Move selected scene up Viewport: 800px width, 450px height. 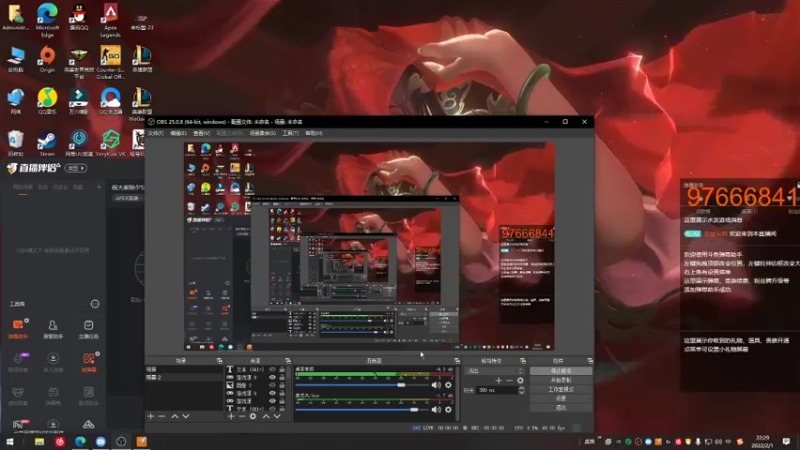[175, 416]
